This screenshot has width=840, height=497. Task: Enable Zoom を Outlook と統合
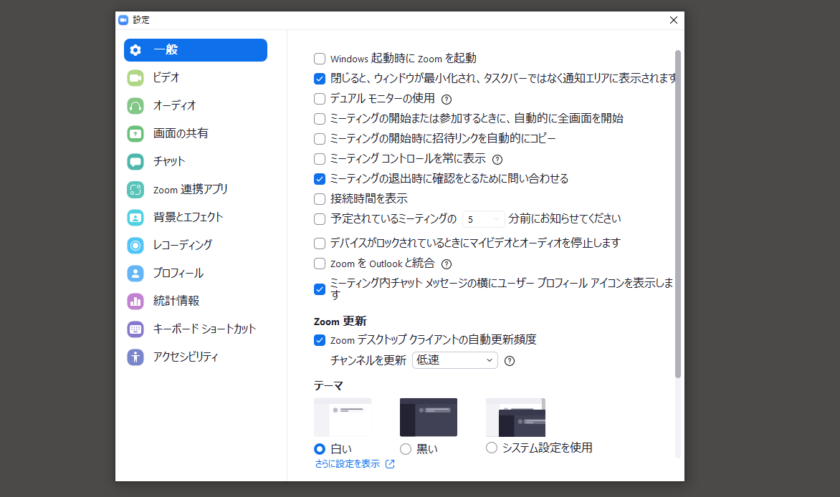click(x=320, y=263)
